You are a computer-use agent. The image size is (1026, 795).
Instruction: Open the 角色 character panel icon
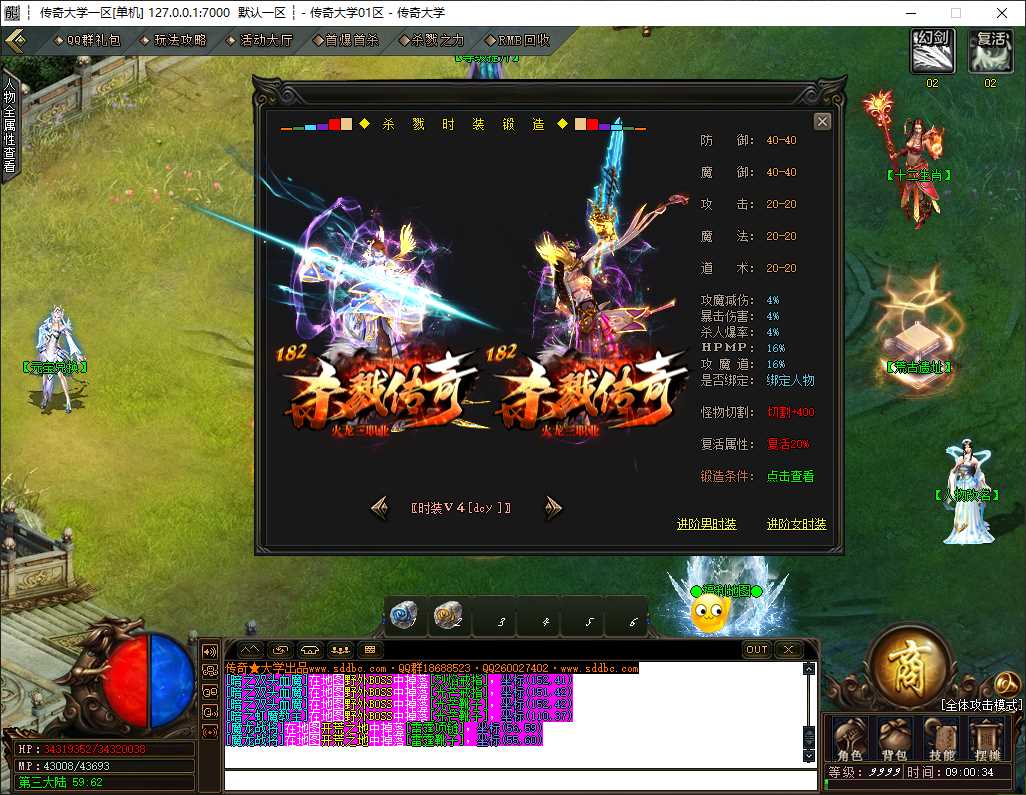click(x=849, y=738)
